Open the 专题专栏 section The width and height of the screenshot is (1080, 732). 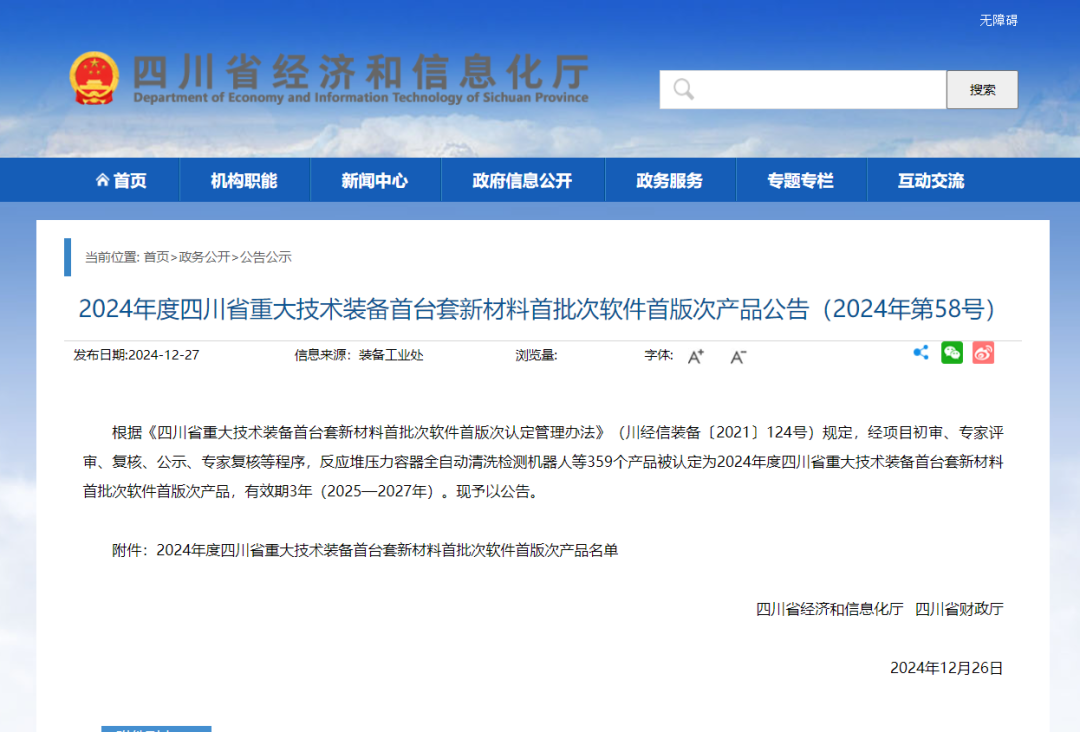pos(800,179)
